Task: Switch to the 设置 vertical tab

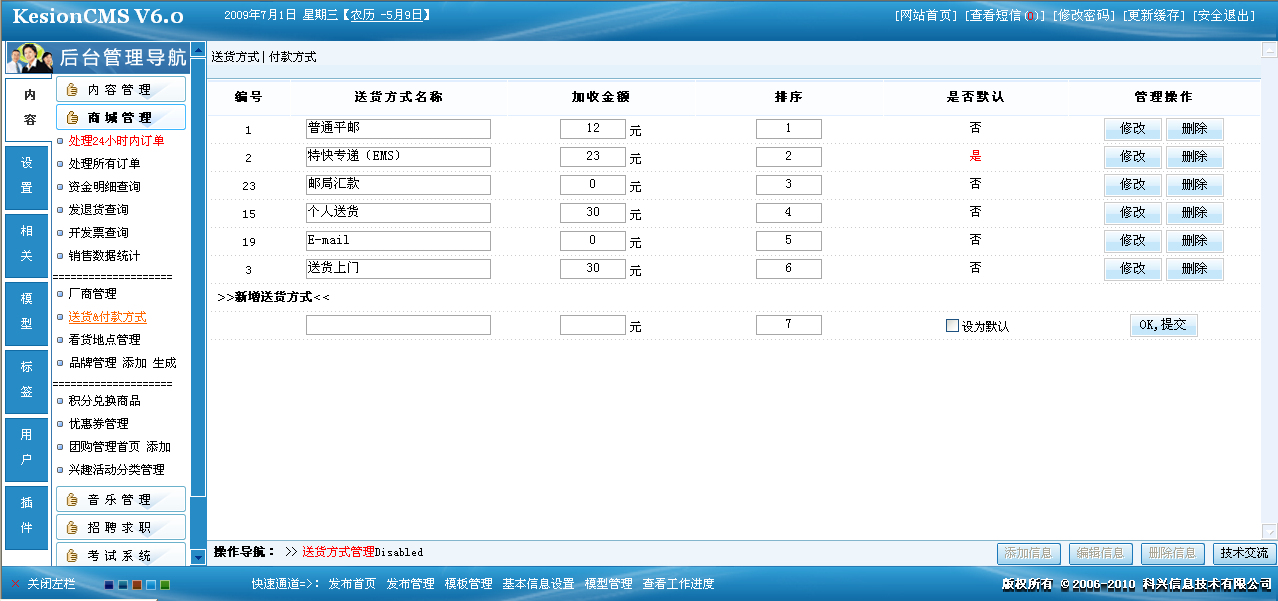Action: [27, 175]
